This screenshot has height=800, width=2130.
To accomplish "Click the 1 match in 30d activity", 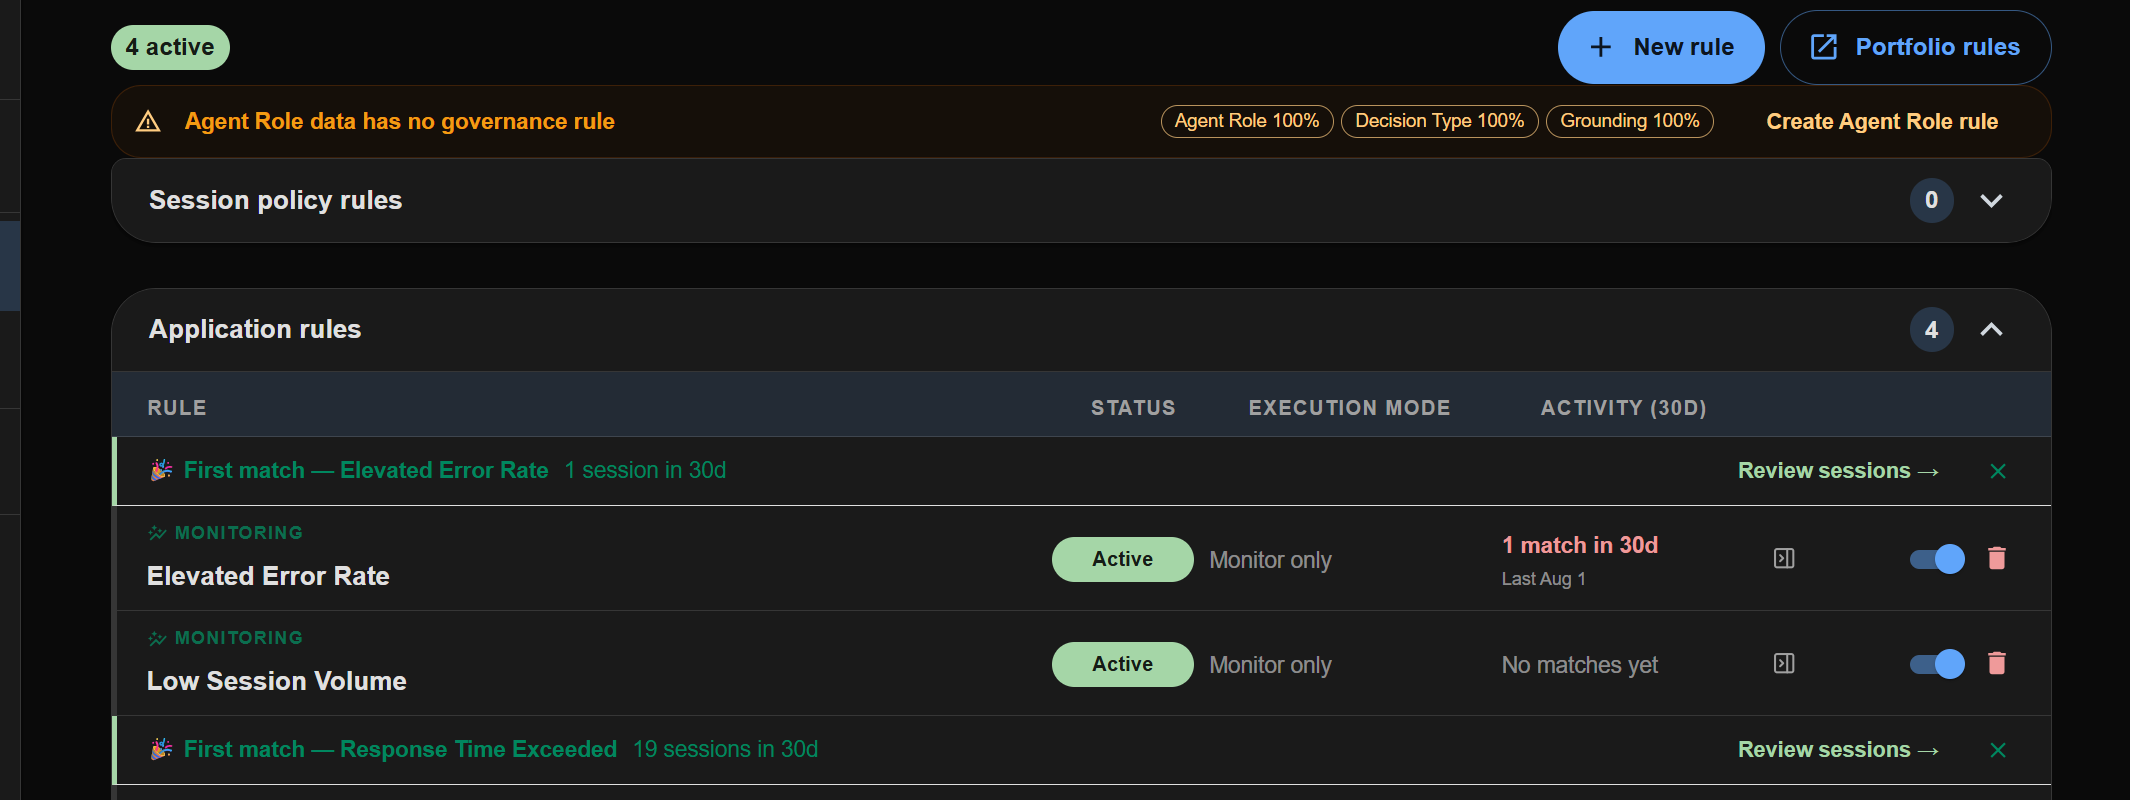I will [1580, 545].
